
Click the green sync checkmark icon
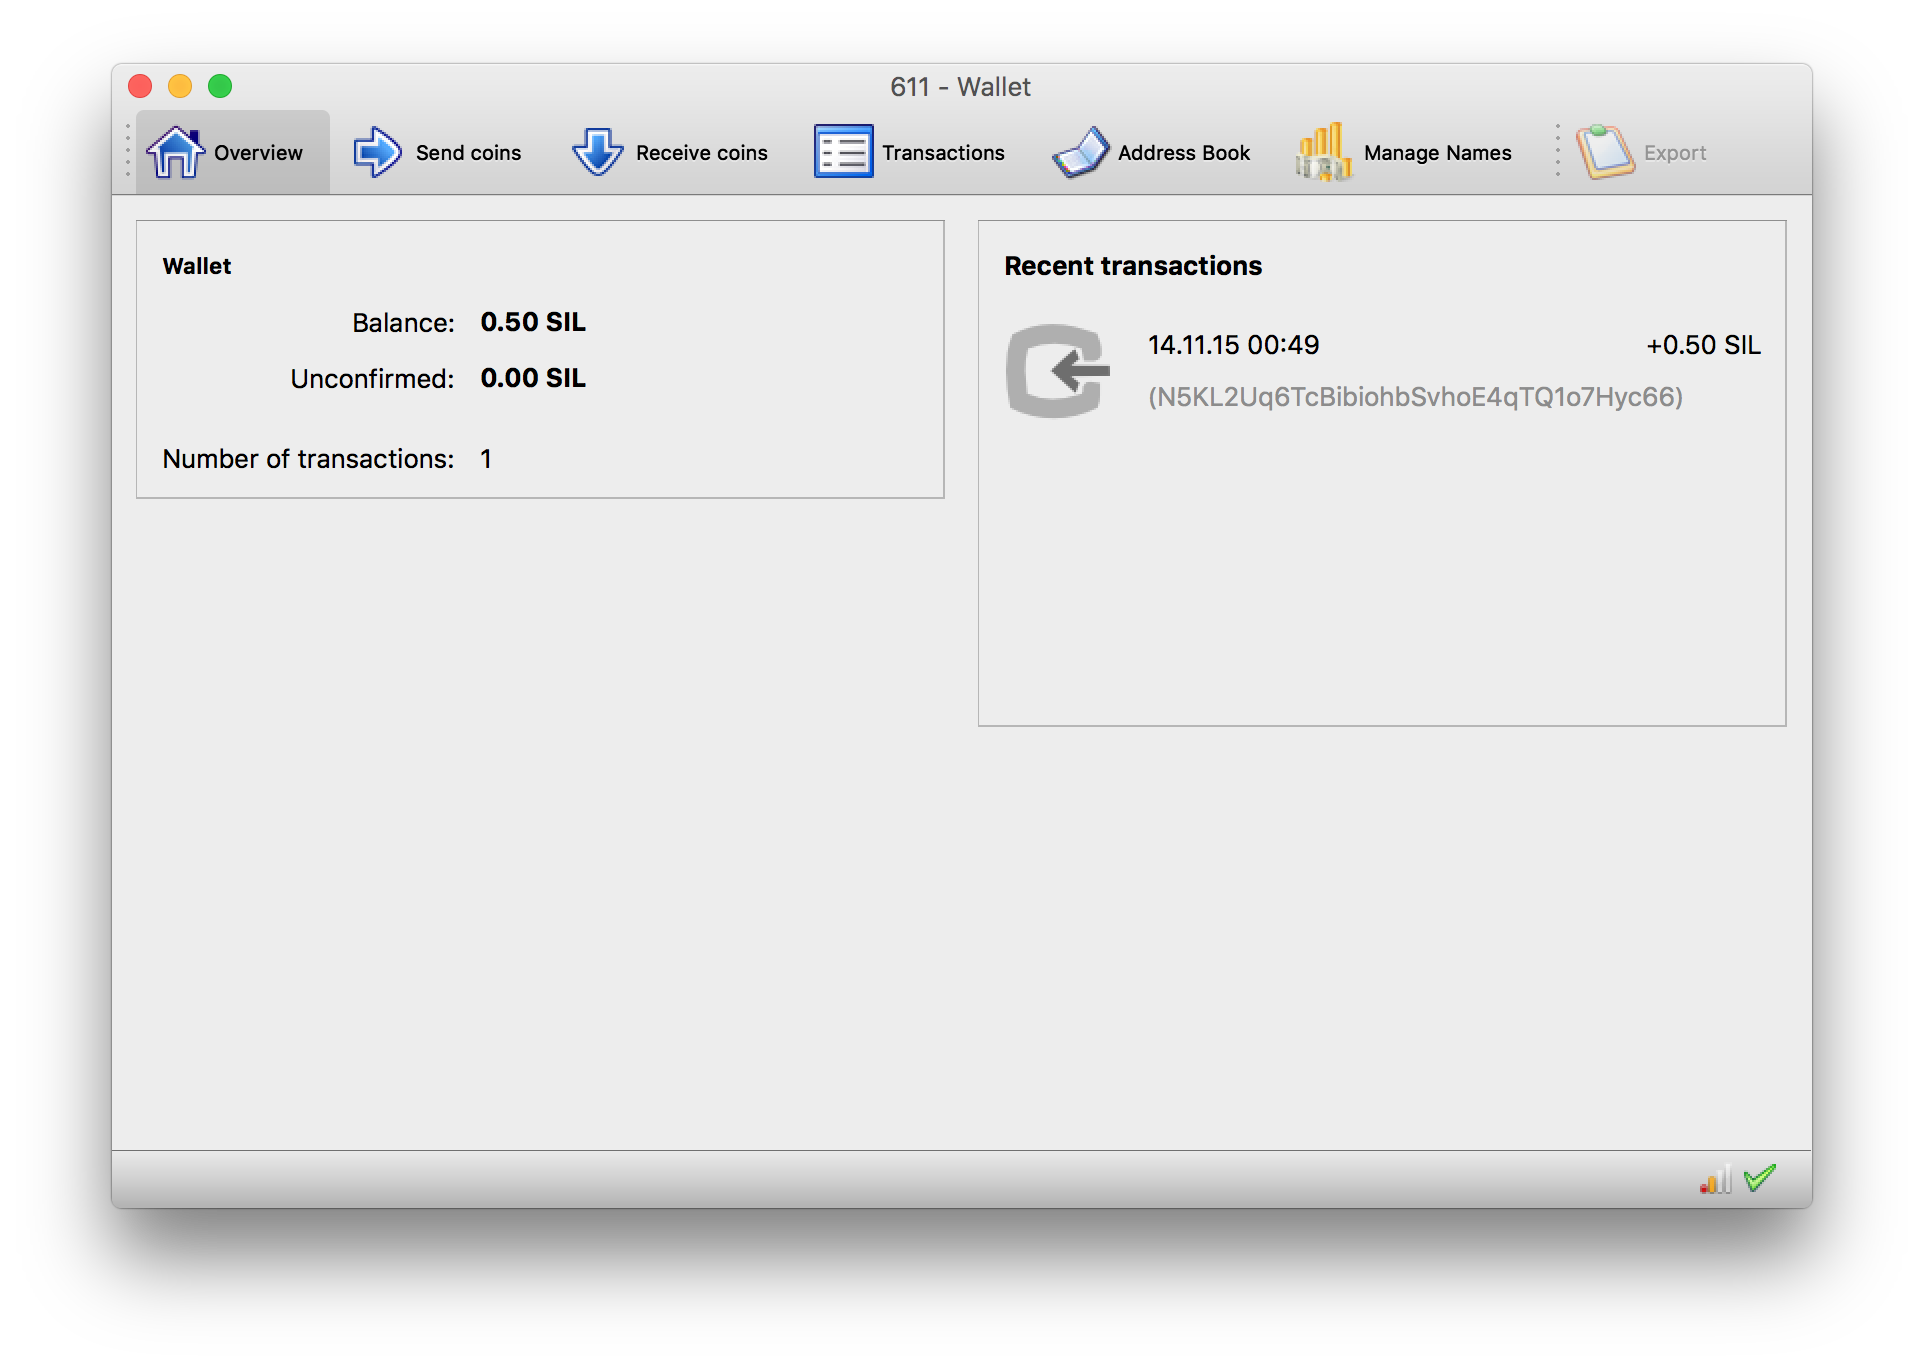point(1759,1178)
